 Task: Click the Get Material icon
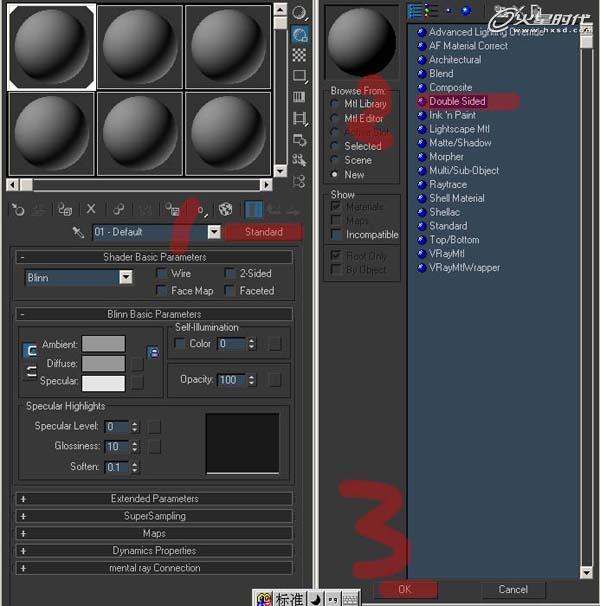click(x=18, y=210)
